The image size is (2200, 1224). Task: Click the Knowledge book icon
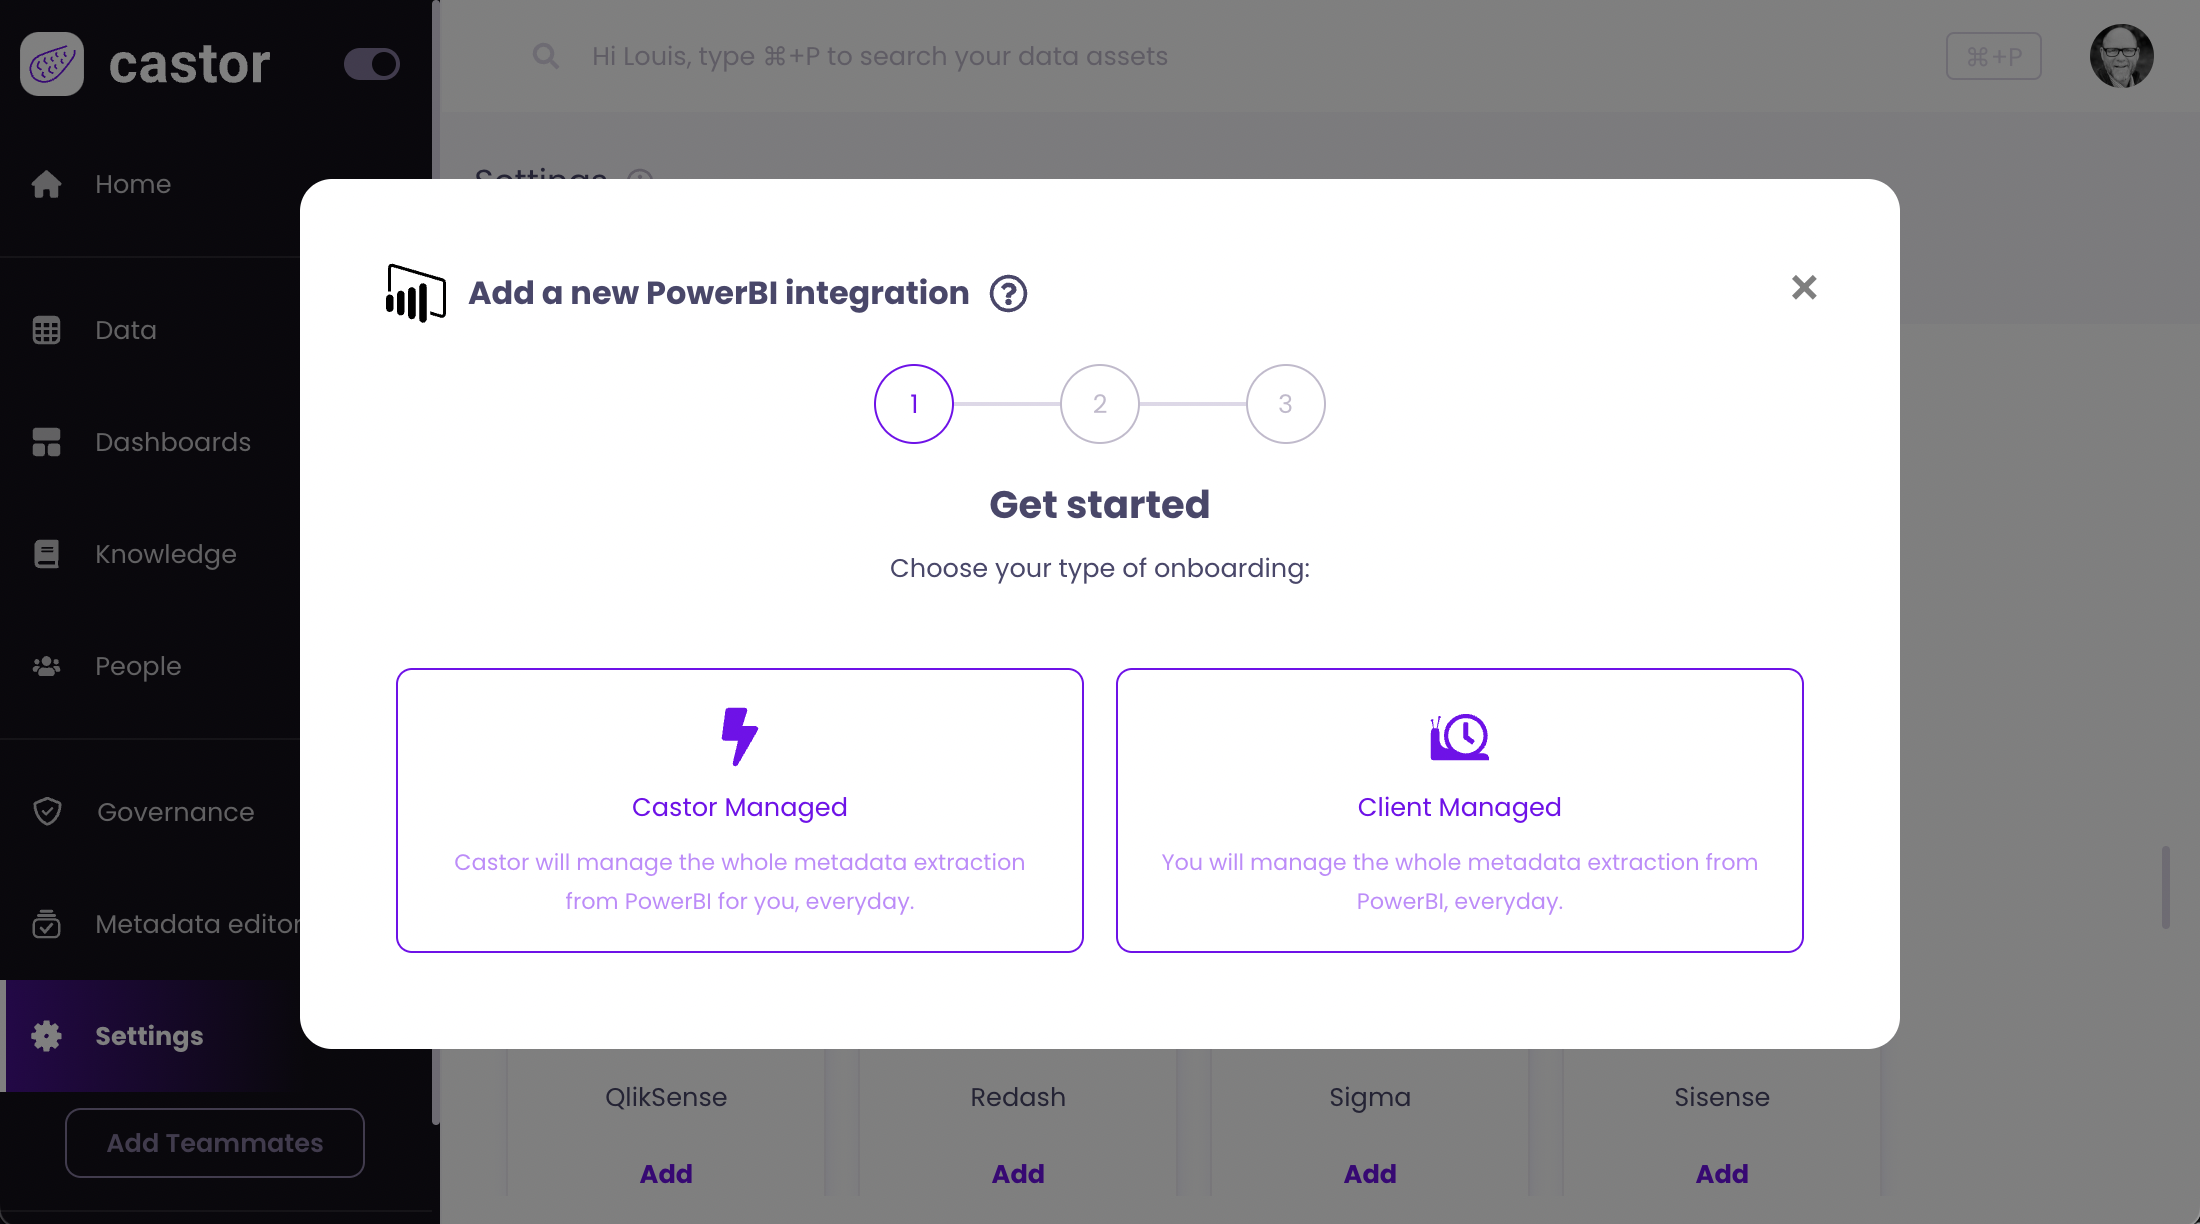click(47, 554)
